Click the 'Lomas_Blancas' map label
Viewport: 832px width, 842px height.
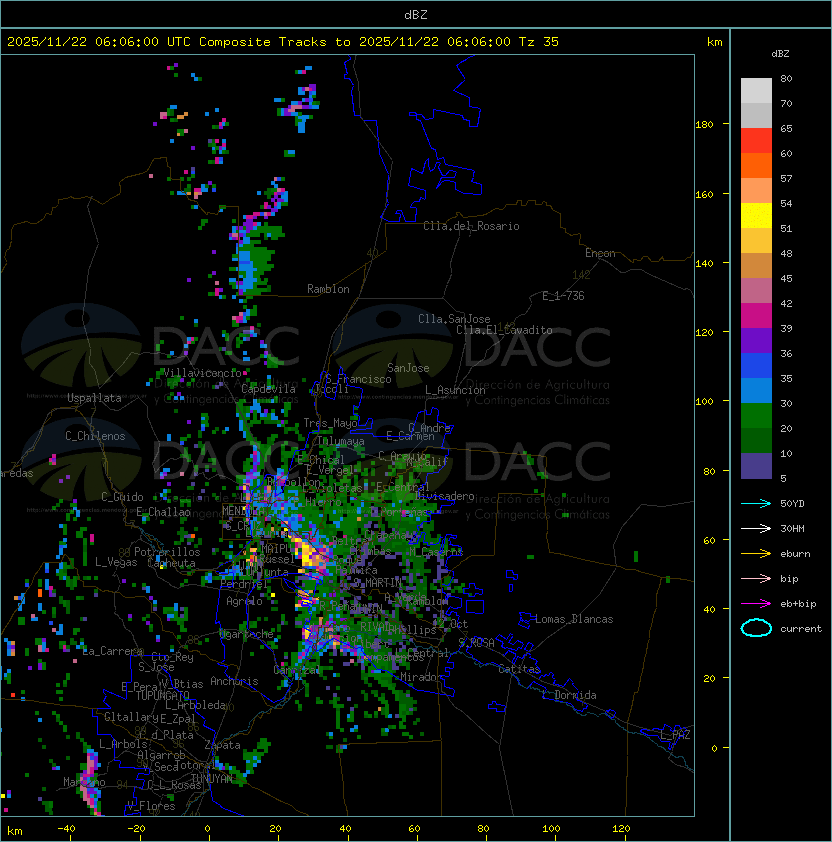click(x=574, y=619)
